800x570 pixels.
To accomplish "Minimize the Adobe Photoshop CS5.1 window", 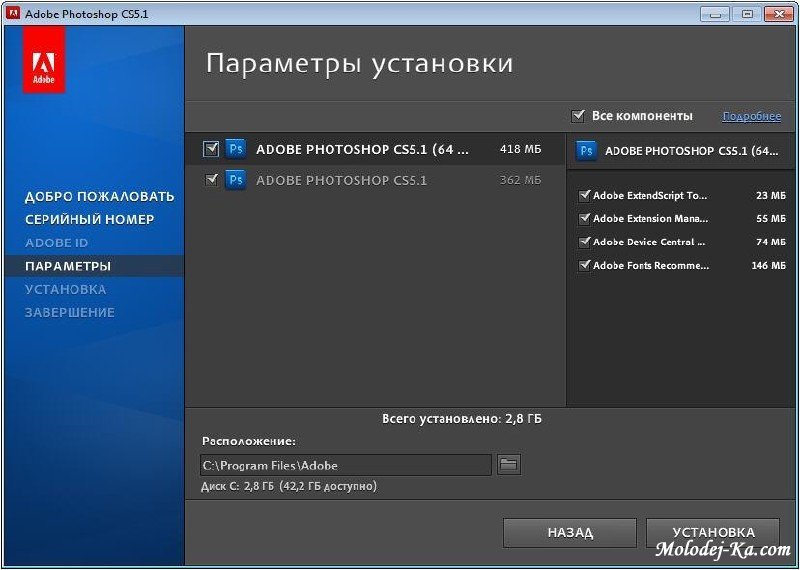I will click(x=715, y=14).
